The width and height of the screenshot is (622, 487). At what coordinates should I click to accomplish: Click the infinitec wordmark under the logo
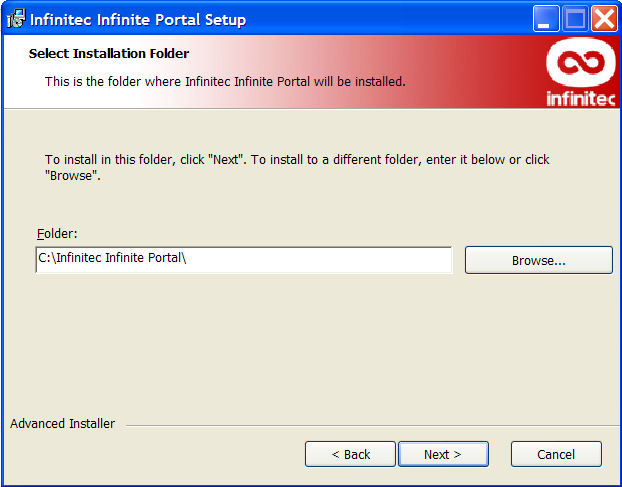pyautogui.click(x=581, y=99)
